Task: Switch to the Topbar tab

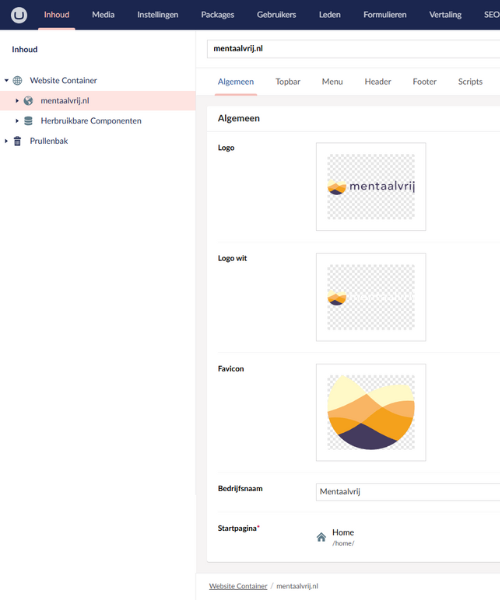Action: 288,82
